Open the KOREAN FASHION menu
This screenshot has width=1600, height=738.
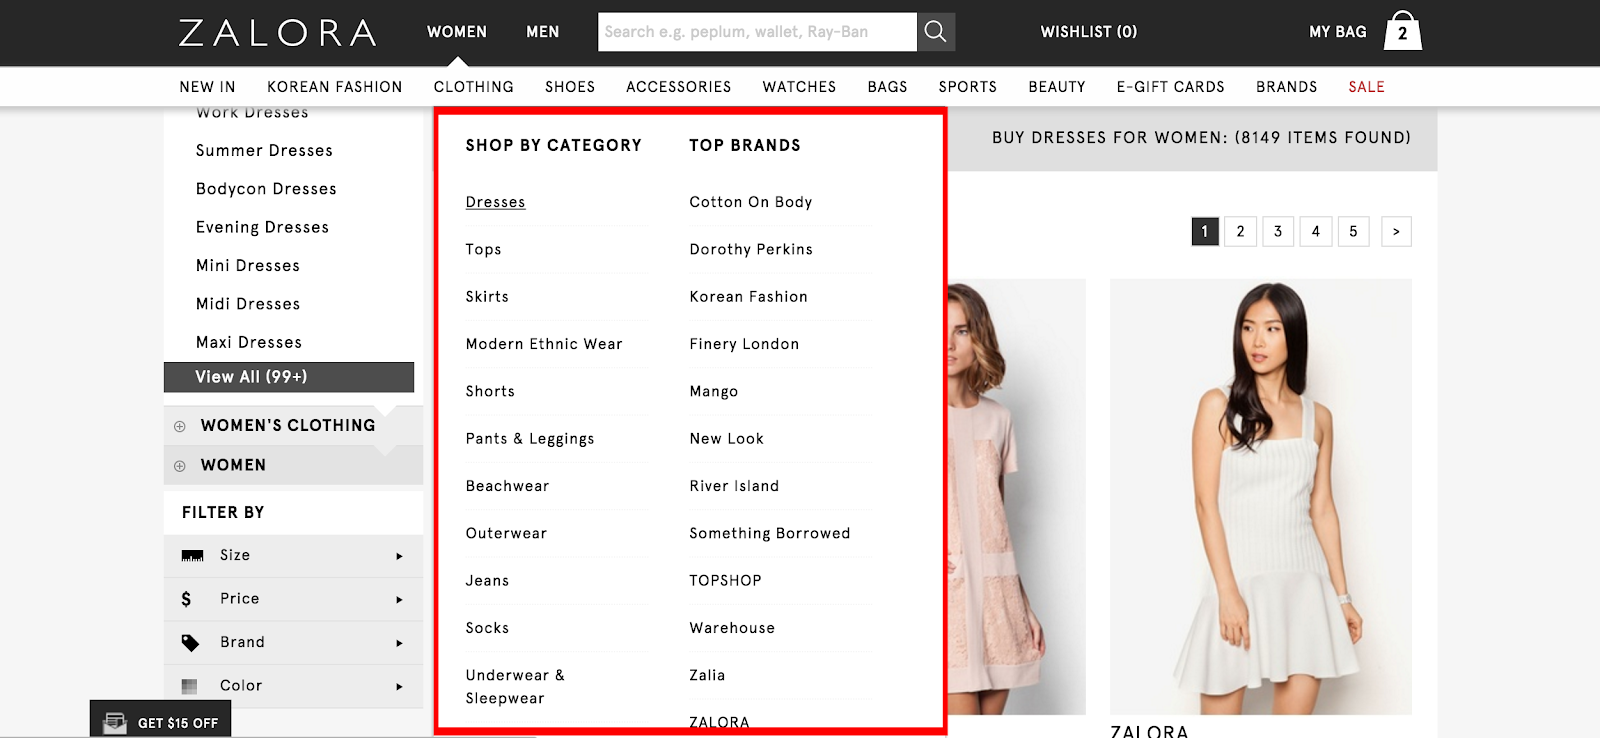coord(335,87)
